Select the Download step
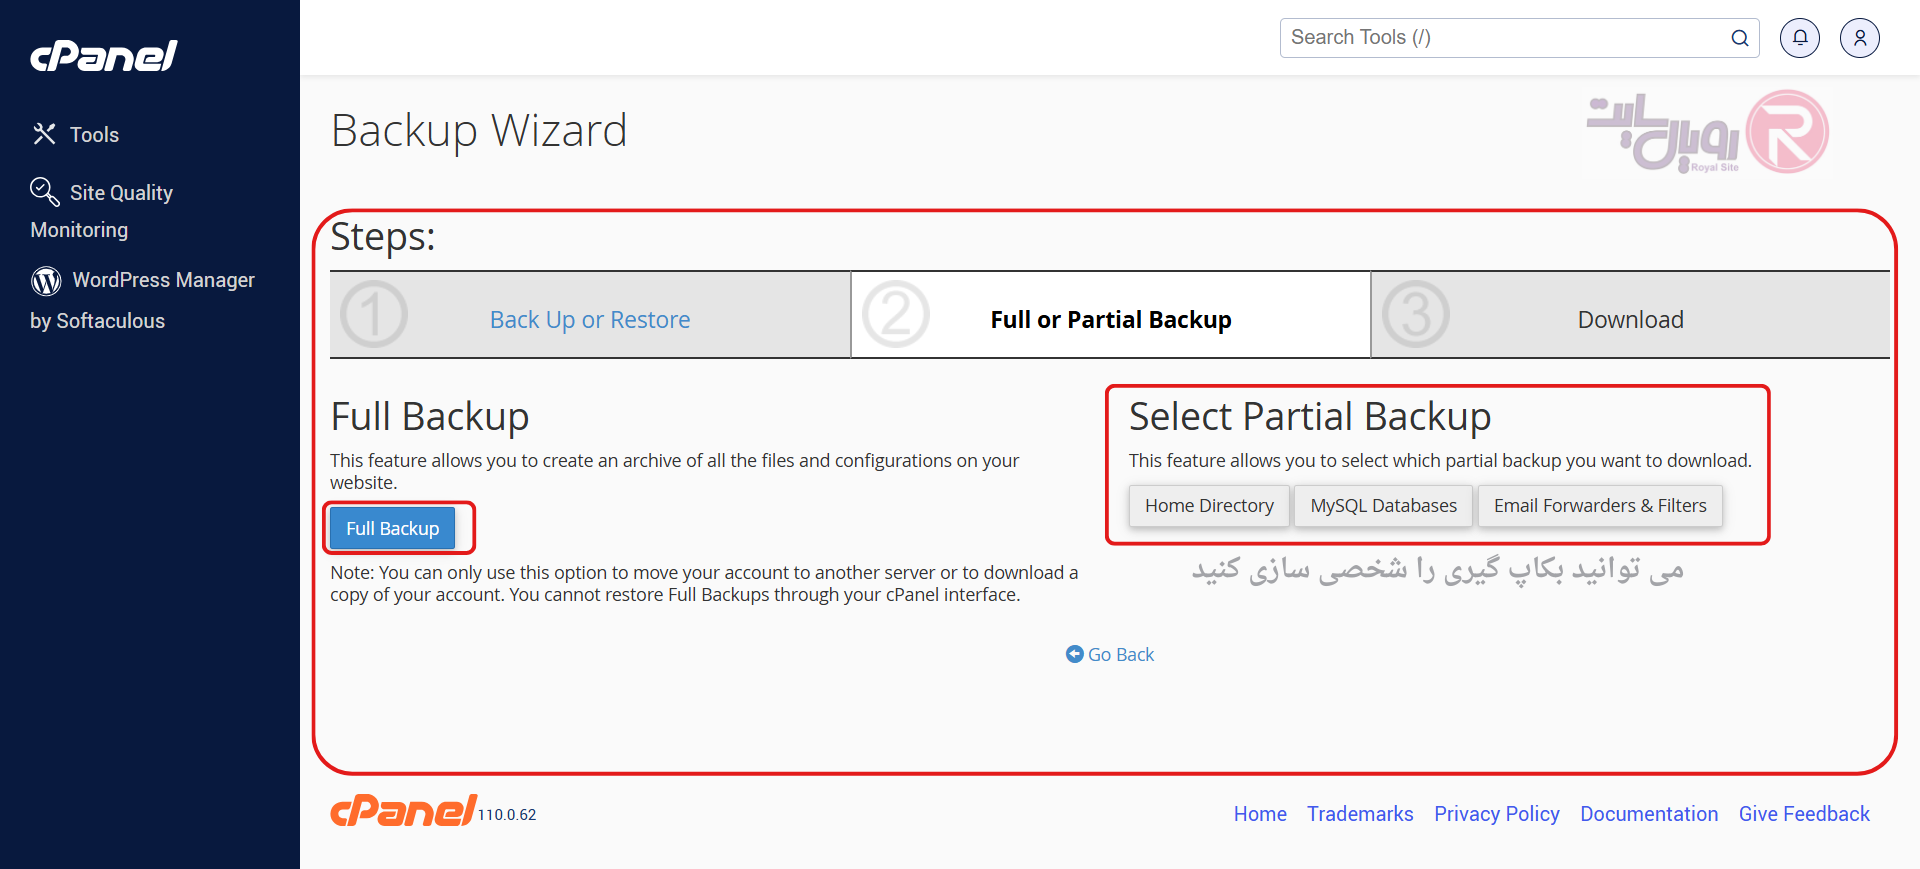The height and width of the screenshot is (869, 1920). point(1630,320)
